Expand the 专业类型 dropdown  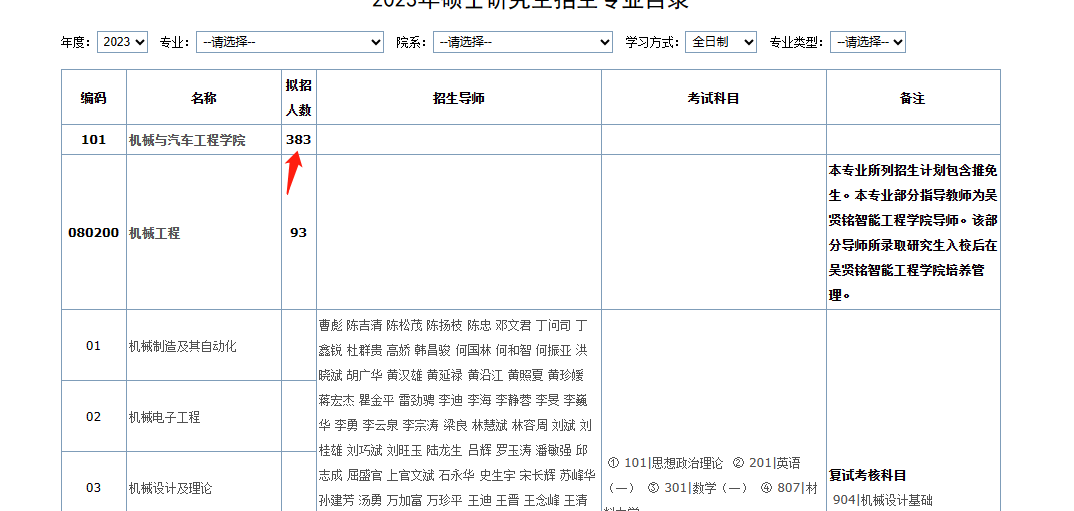[867, 42]
